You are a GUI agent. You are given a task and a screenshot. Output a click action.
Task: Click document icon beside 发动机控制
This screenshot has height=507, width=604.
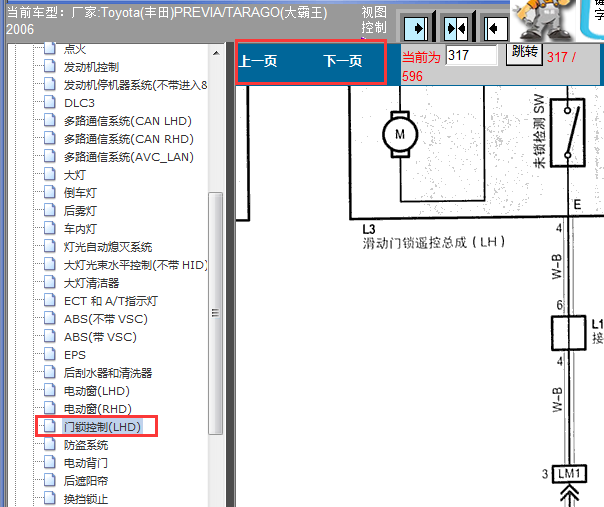click(x=50, y=66)
